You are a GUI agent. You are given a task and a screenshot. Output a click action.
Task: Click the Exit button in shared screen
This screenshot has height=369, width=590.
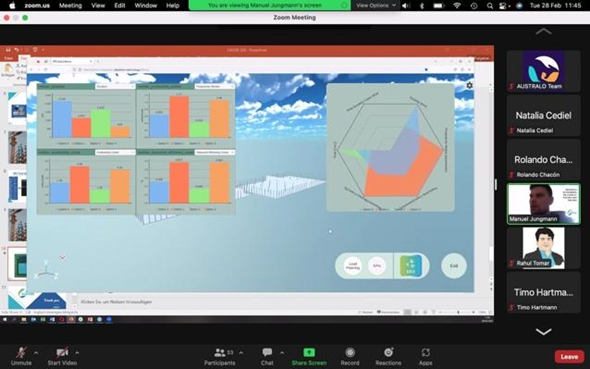coord(454,266)
